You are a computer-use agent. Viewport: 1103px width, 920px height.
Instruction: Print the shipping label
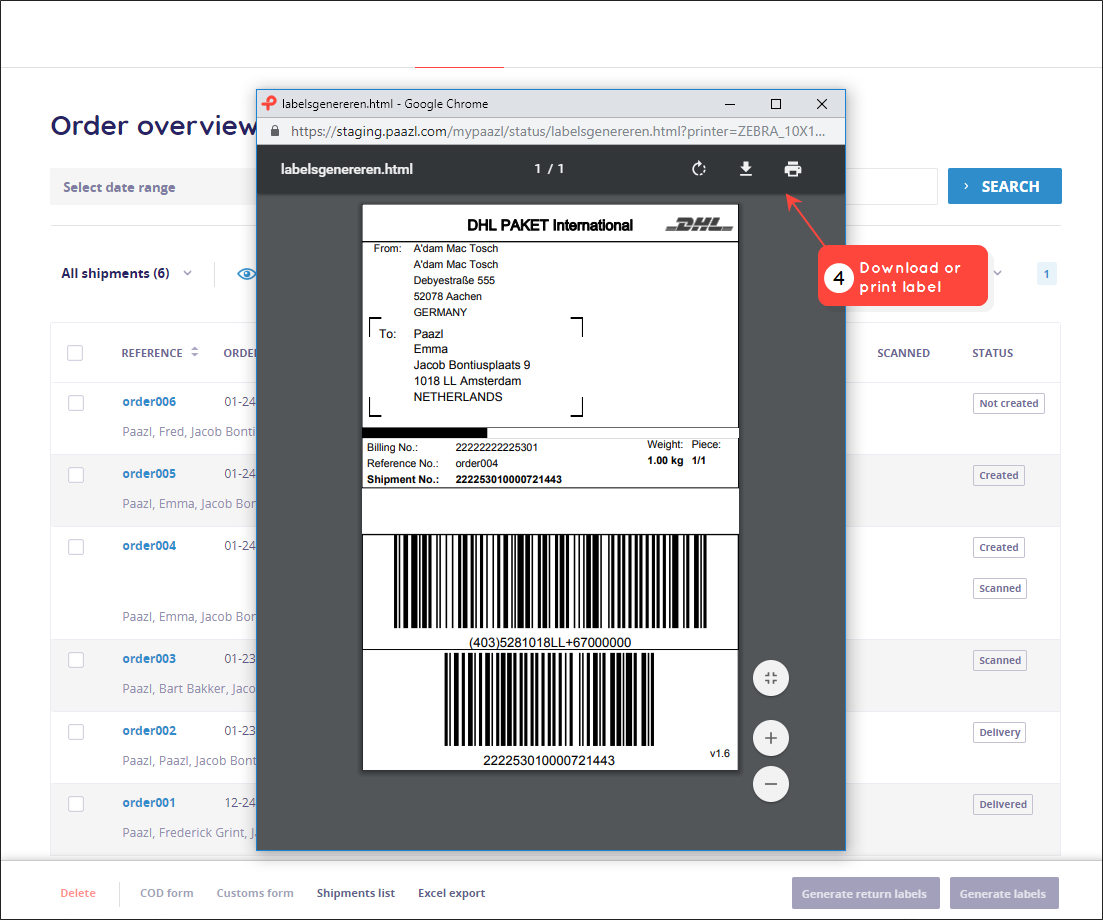(x=793, y=169)
